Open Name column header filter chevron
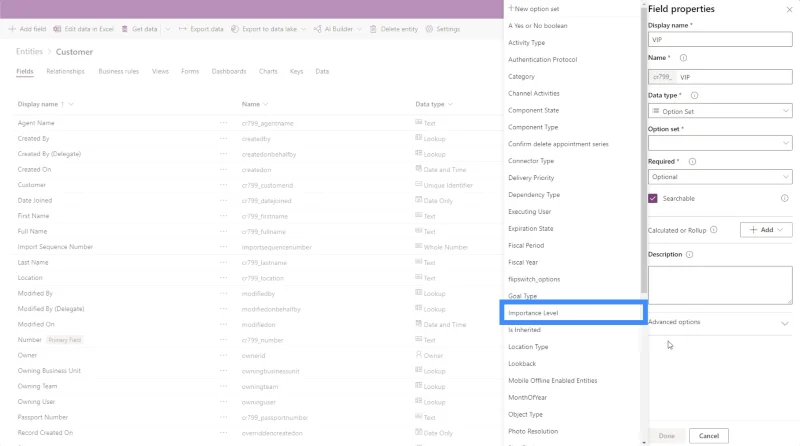Image resolution: width=800 pixels, height=446 pixels. click(x=265, y=104)
